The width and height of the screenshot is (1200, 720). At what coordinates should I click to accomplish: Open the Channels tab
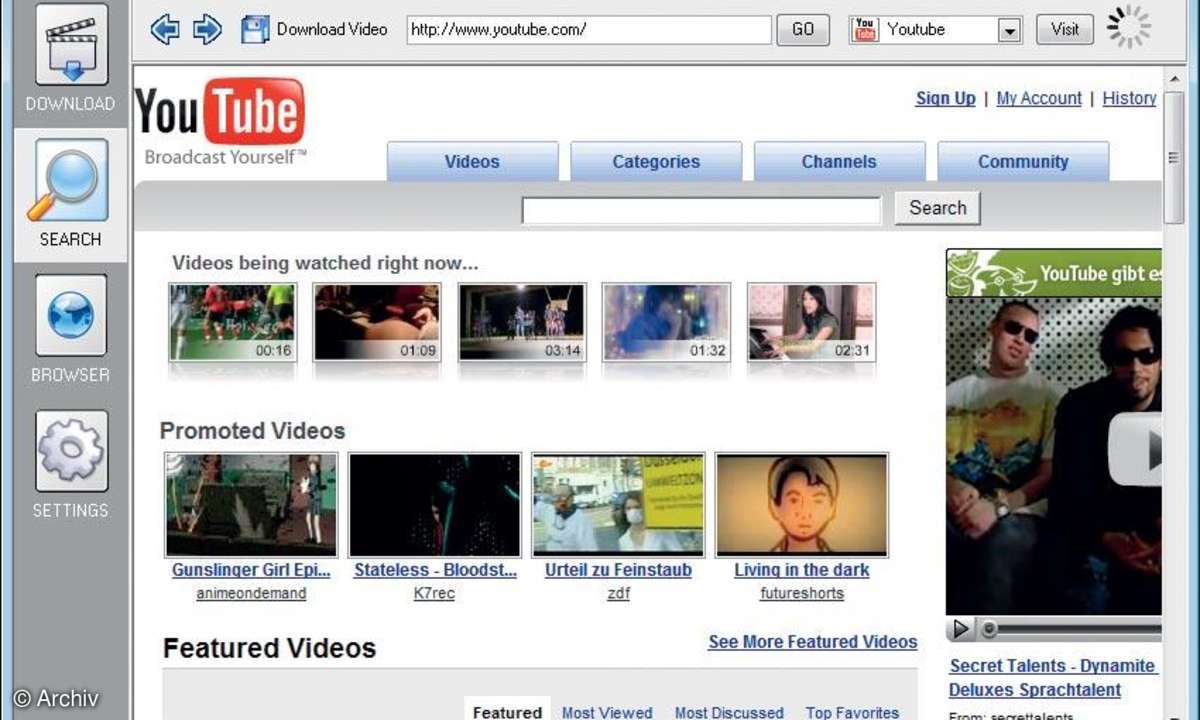pyautogui.click(x=839, y=161)
